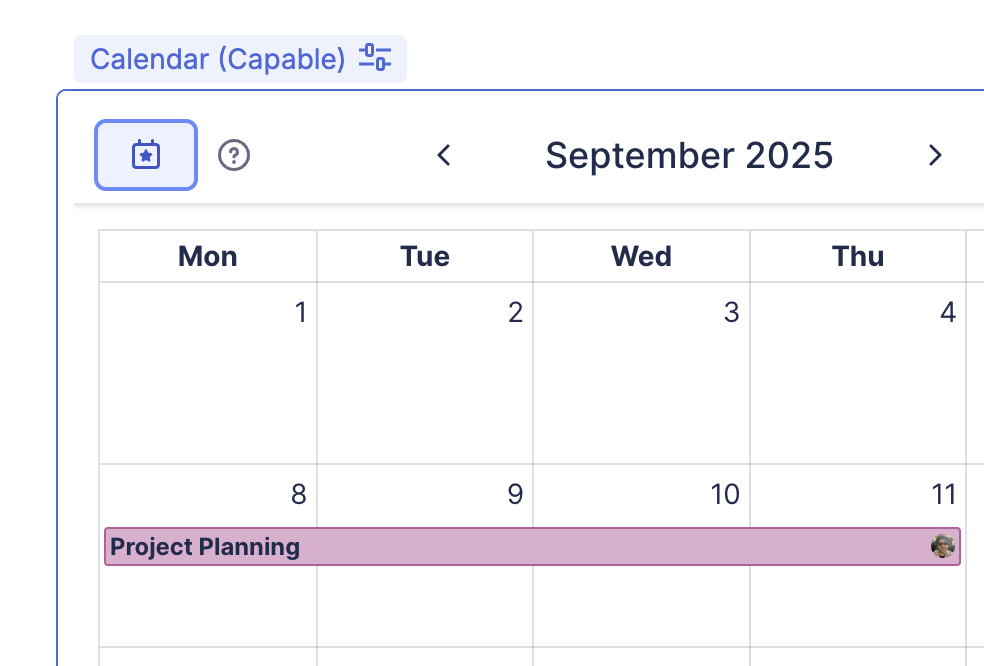Screen dimensions: 984x666
Task: Select the September 2 day cell
Action: click(x=424, y=380)
